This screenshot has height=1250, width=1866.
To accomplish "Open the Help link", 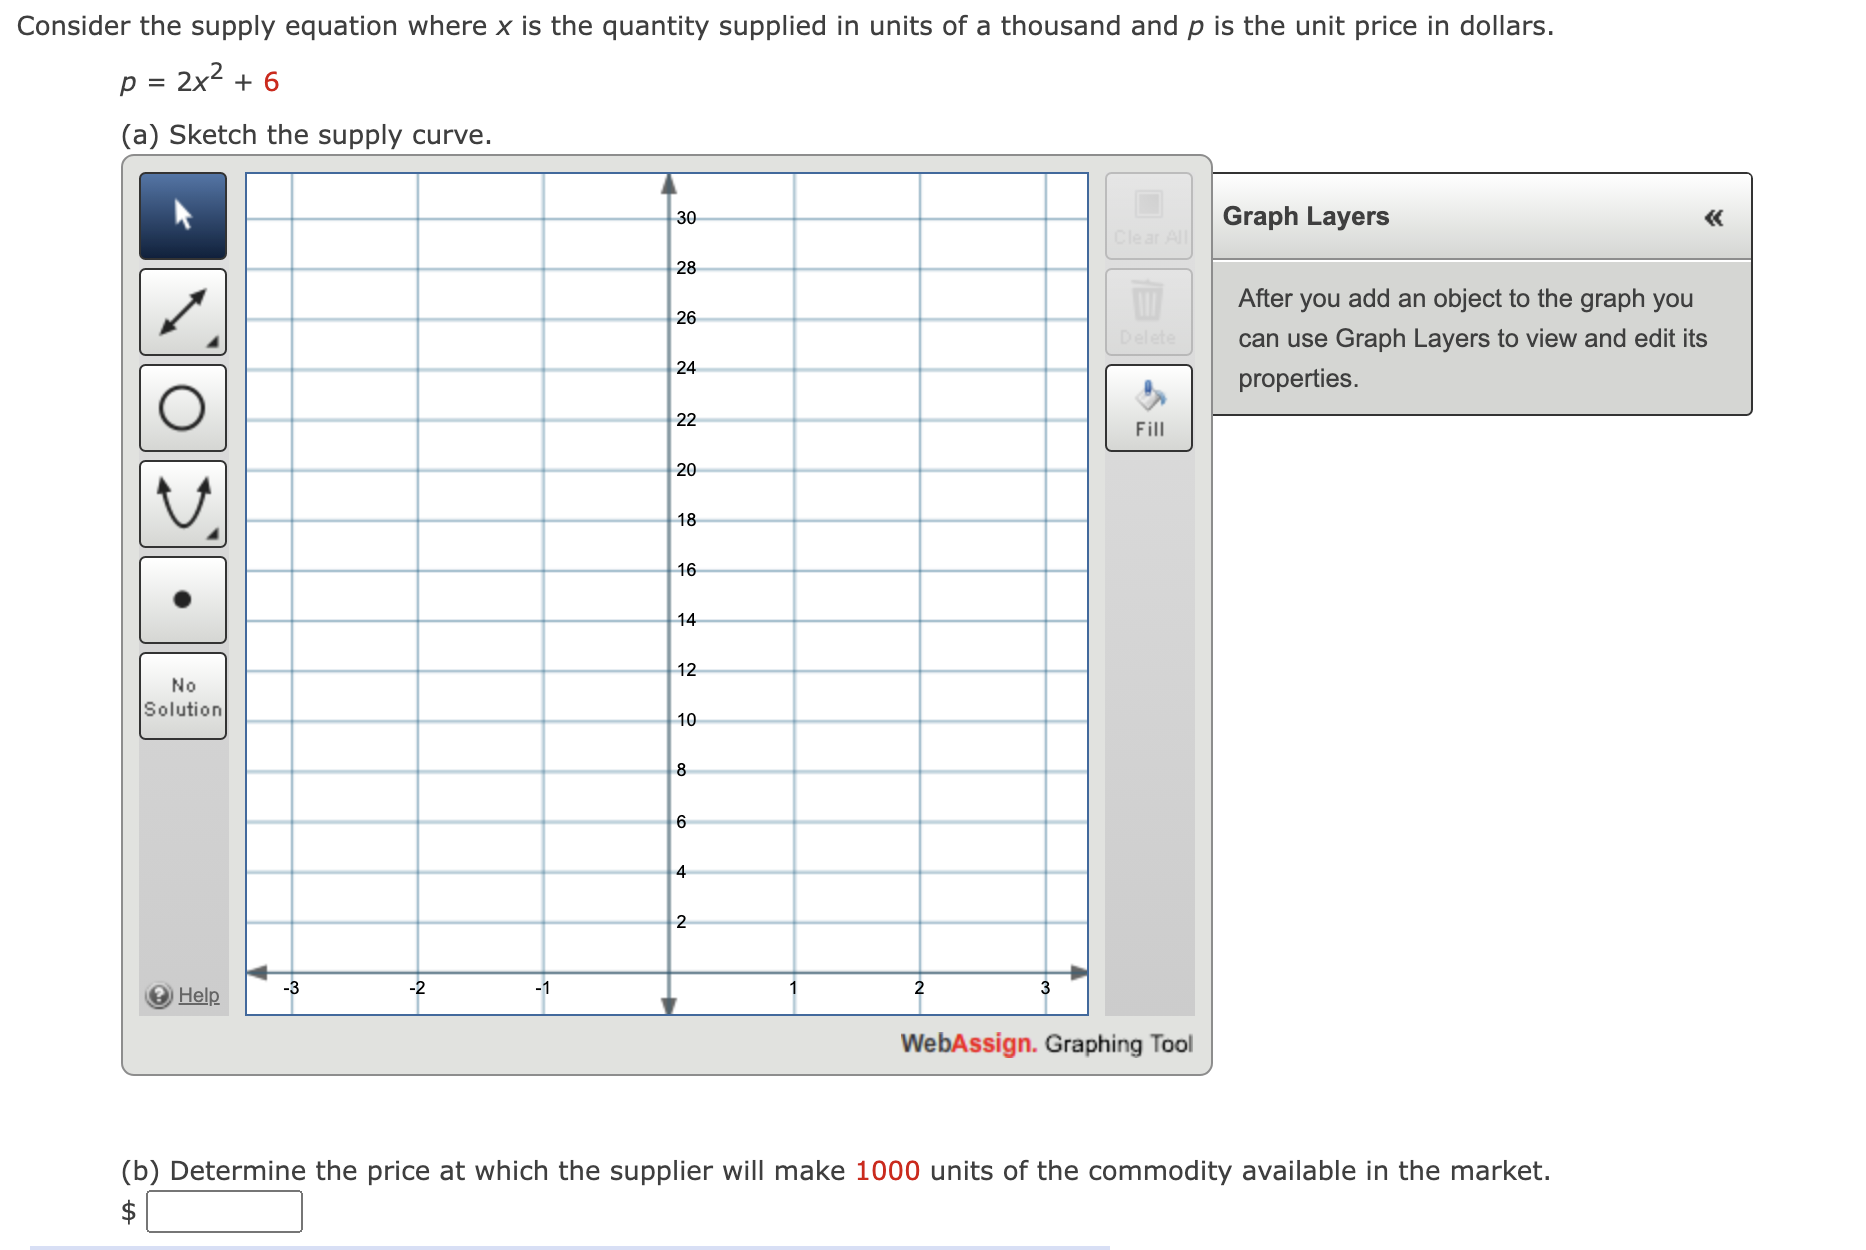I will [198, 995].
